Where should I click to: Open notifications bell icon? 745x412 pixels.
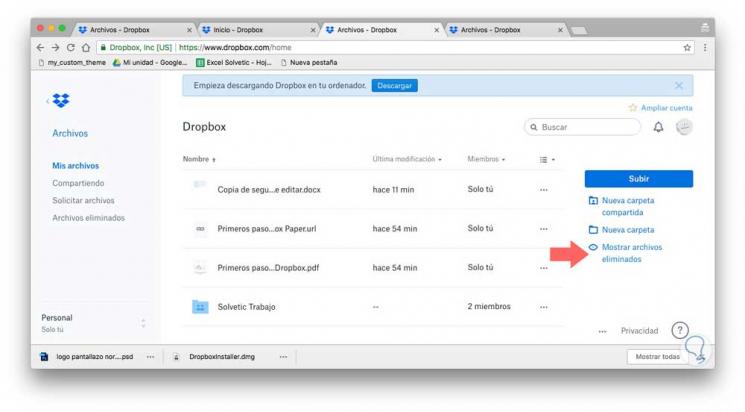click(658, 127)
